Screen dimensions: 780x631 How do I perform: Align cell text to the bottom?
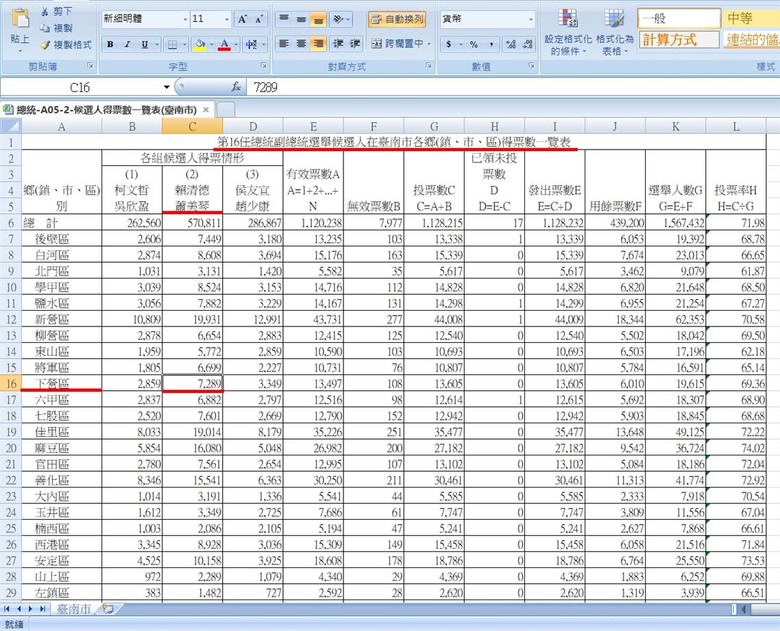pyautogui.click(x=318, y=19)
